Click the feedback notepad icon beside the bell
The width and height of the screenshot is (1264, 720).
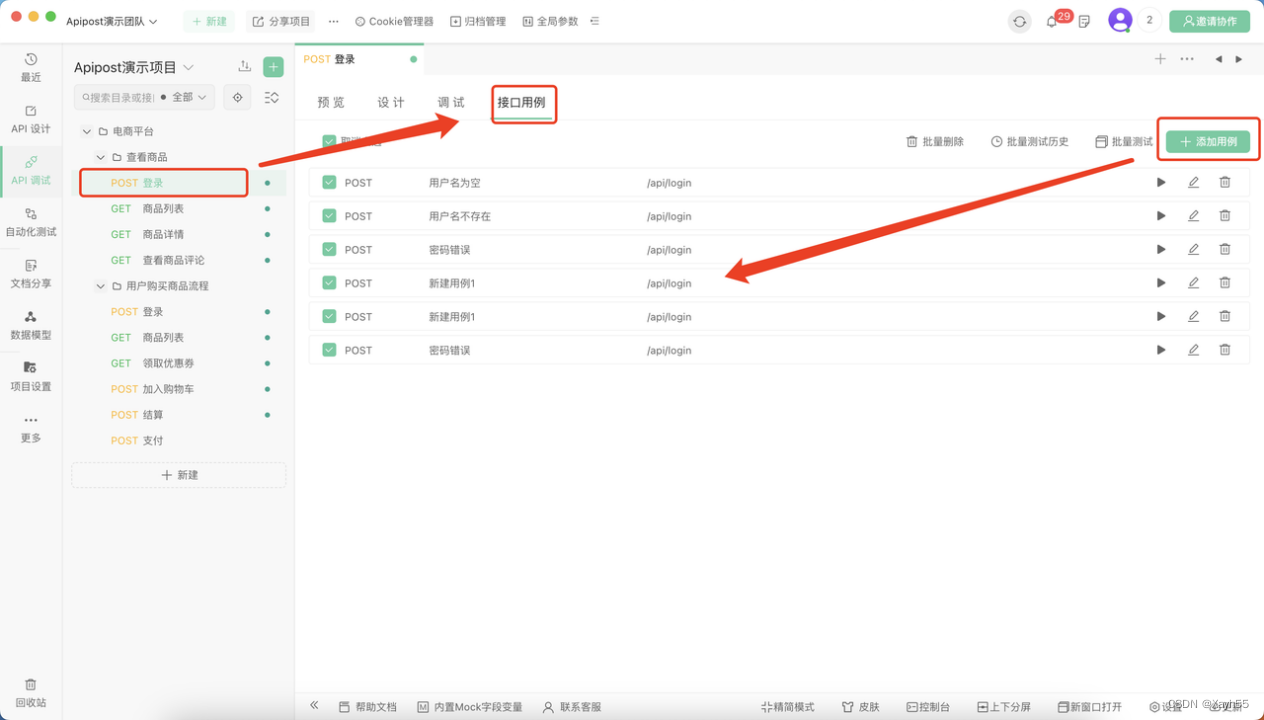coord(1084,21)
